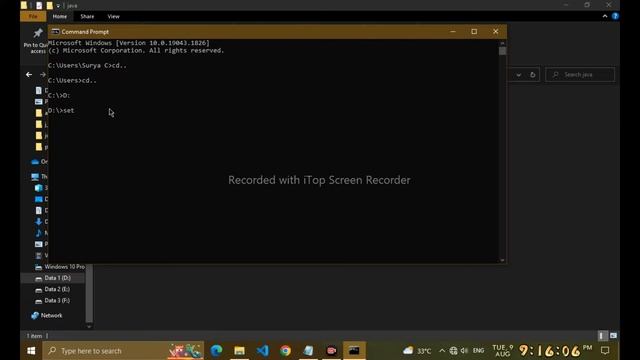Open network settings from tray icon
Image resolution: width=640 pixels, height=360 pixels.
coord(453,351)
